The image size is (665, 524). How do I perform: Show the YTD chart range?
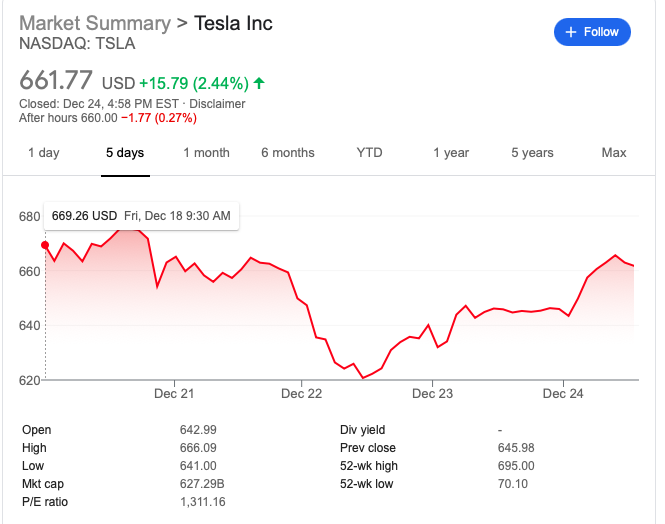pos(369,153)
